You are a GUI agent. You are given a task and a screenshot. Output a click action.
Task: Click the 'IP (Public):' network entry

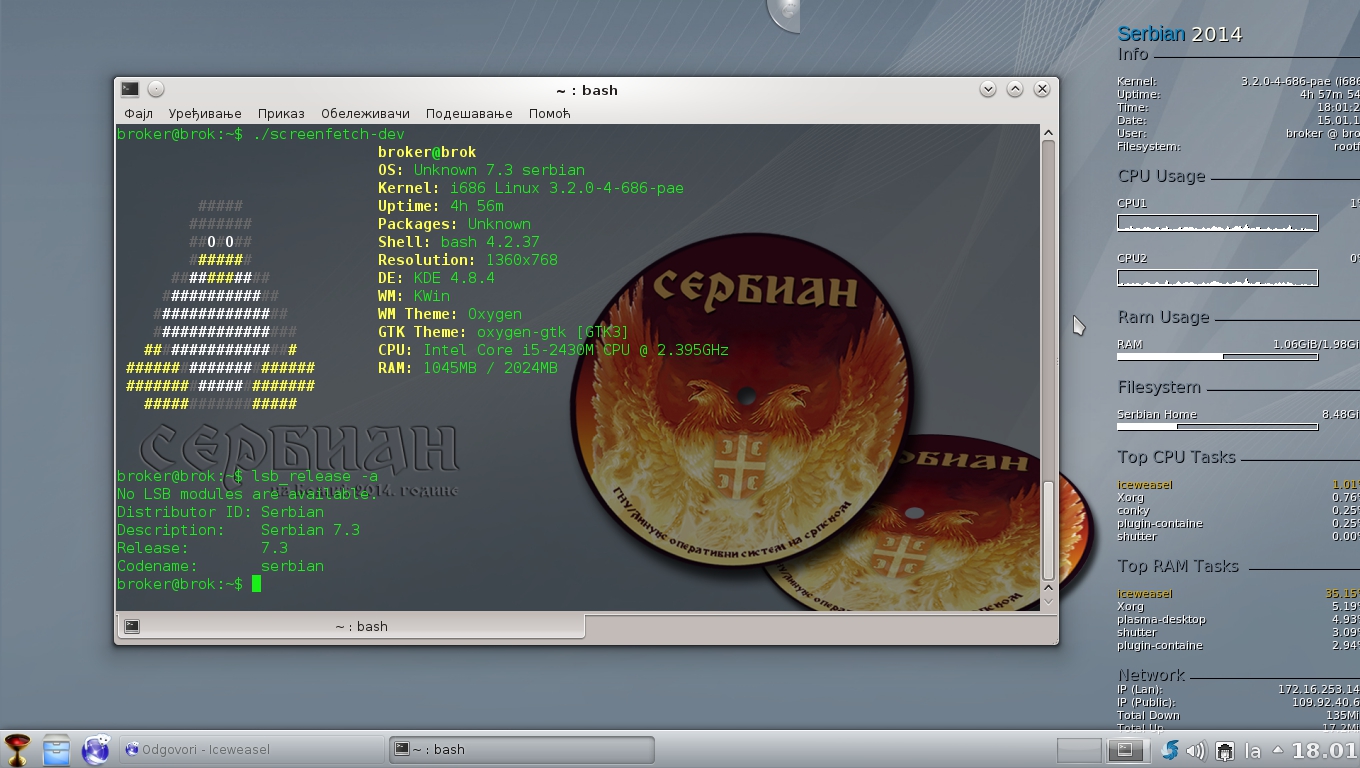pyautogui.click(x=1150, y=702)
